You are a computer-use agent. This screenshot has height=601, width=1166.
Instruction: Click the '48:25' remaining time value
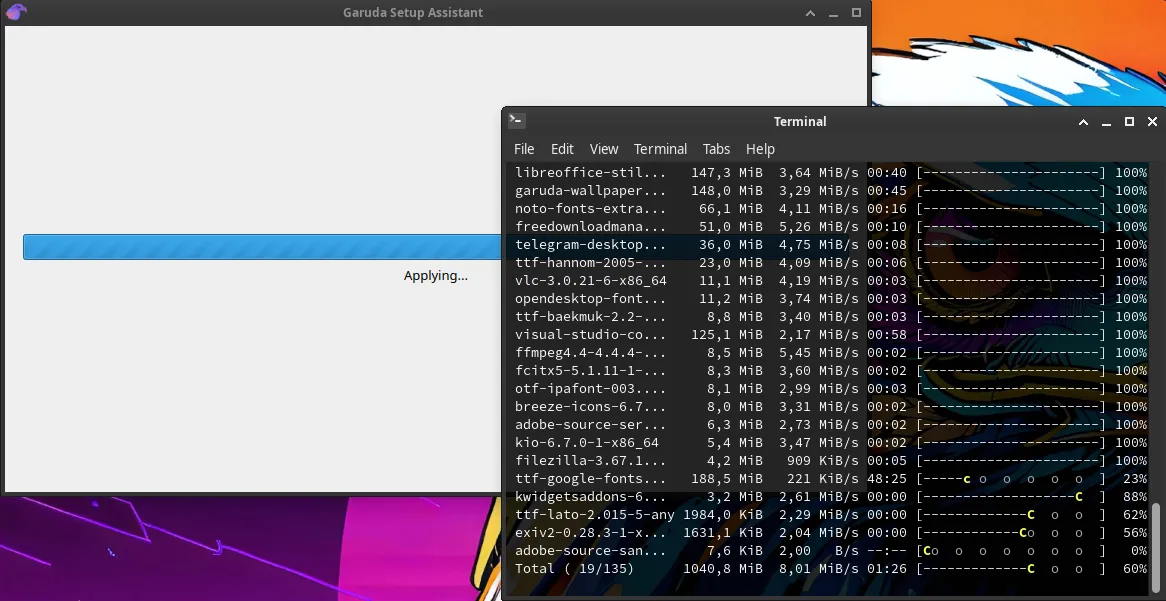click(886, 478)
